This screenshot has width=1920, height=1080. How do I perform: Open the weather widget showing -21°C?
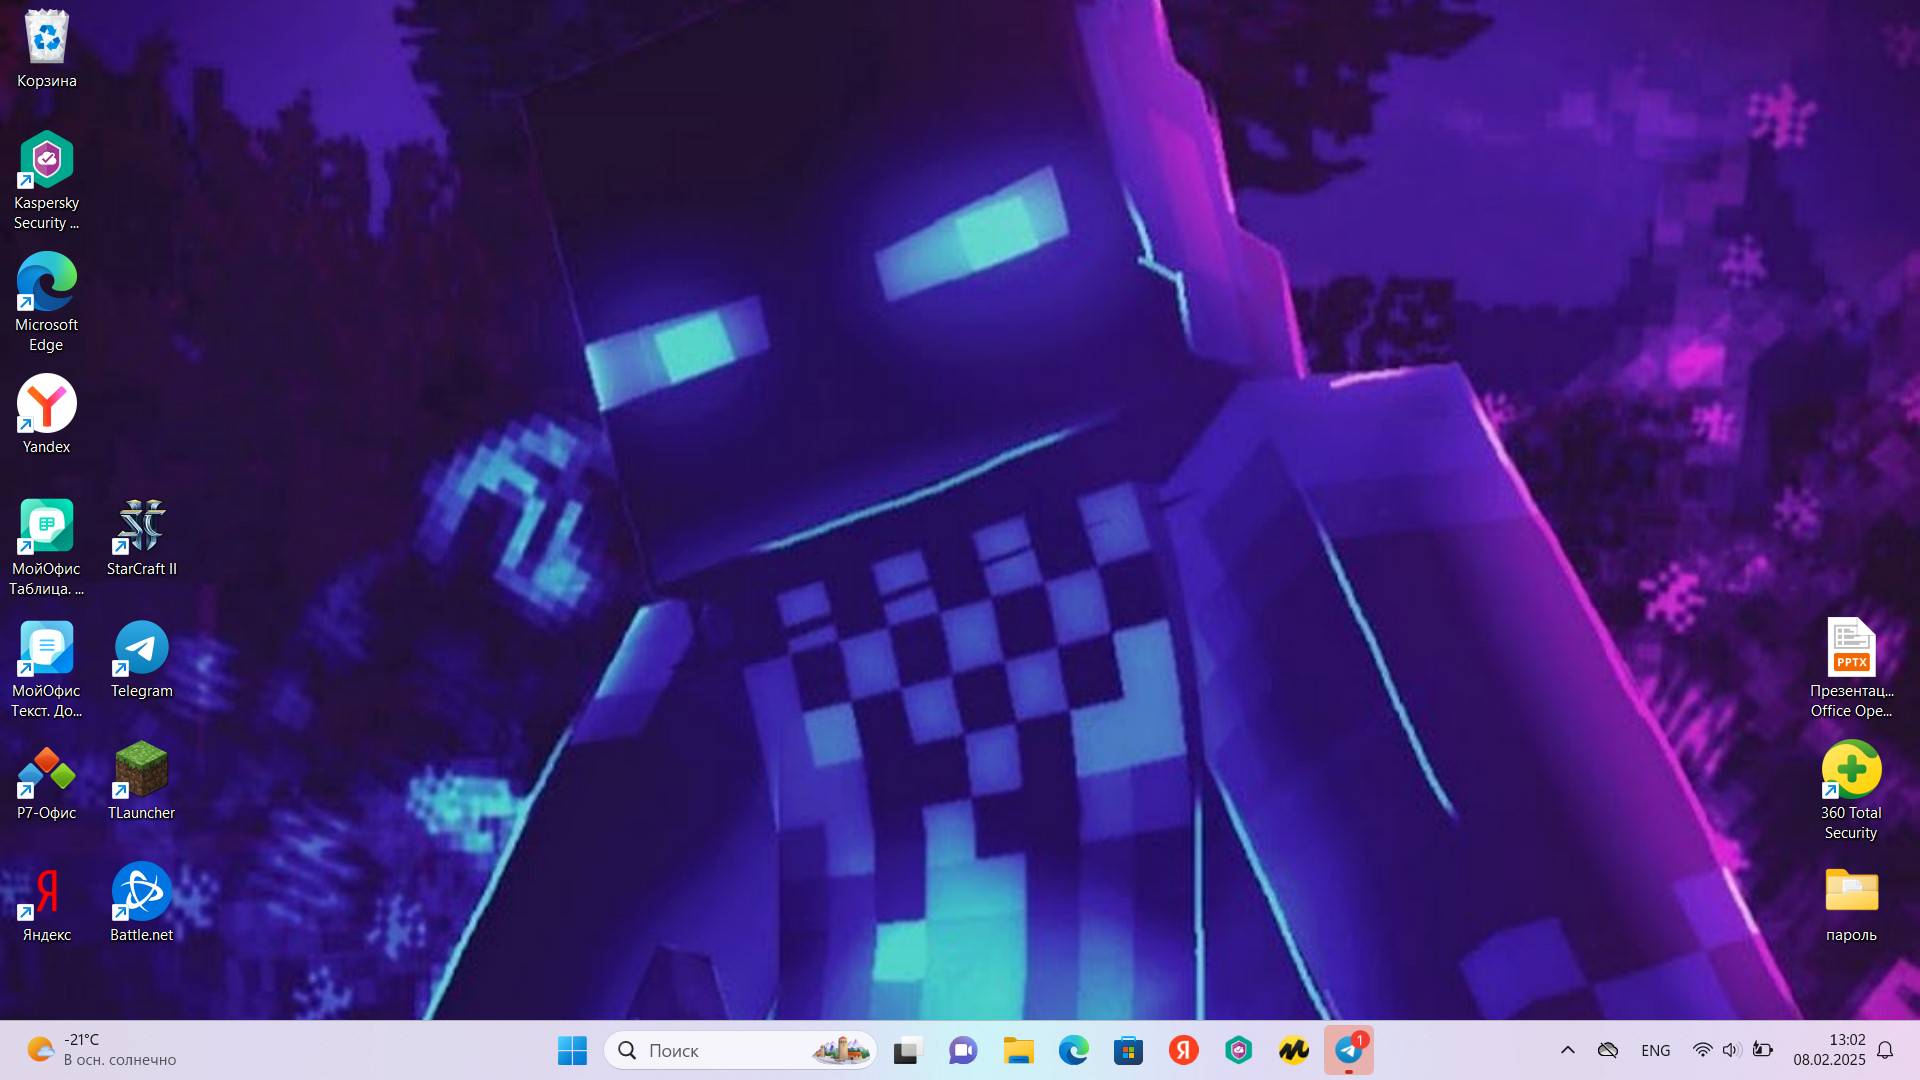100,1050
